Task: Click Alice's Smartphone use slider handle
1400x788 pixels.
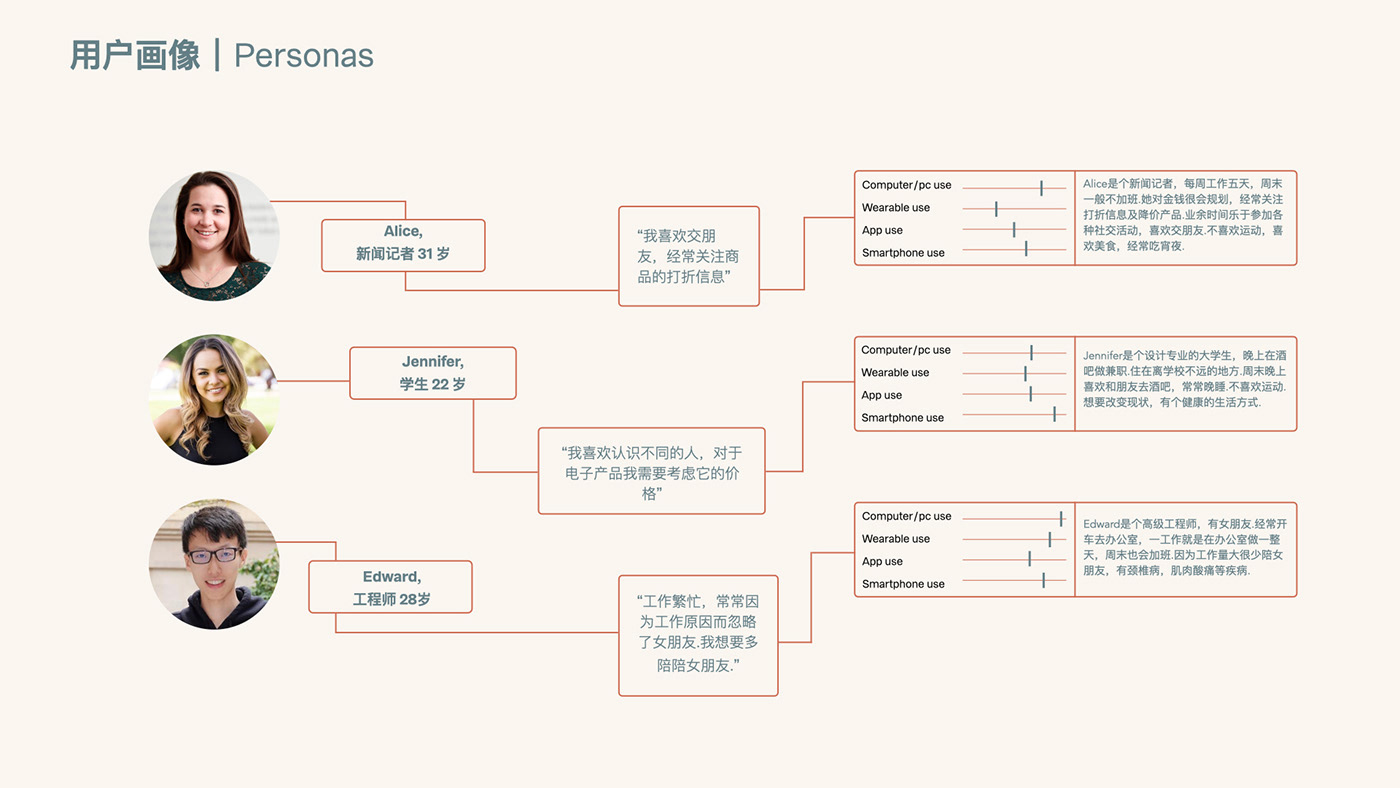Action: 1026,248
